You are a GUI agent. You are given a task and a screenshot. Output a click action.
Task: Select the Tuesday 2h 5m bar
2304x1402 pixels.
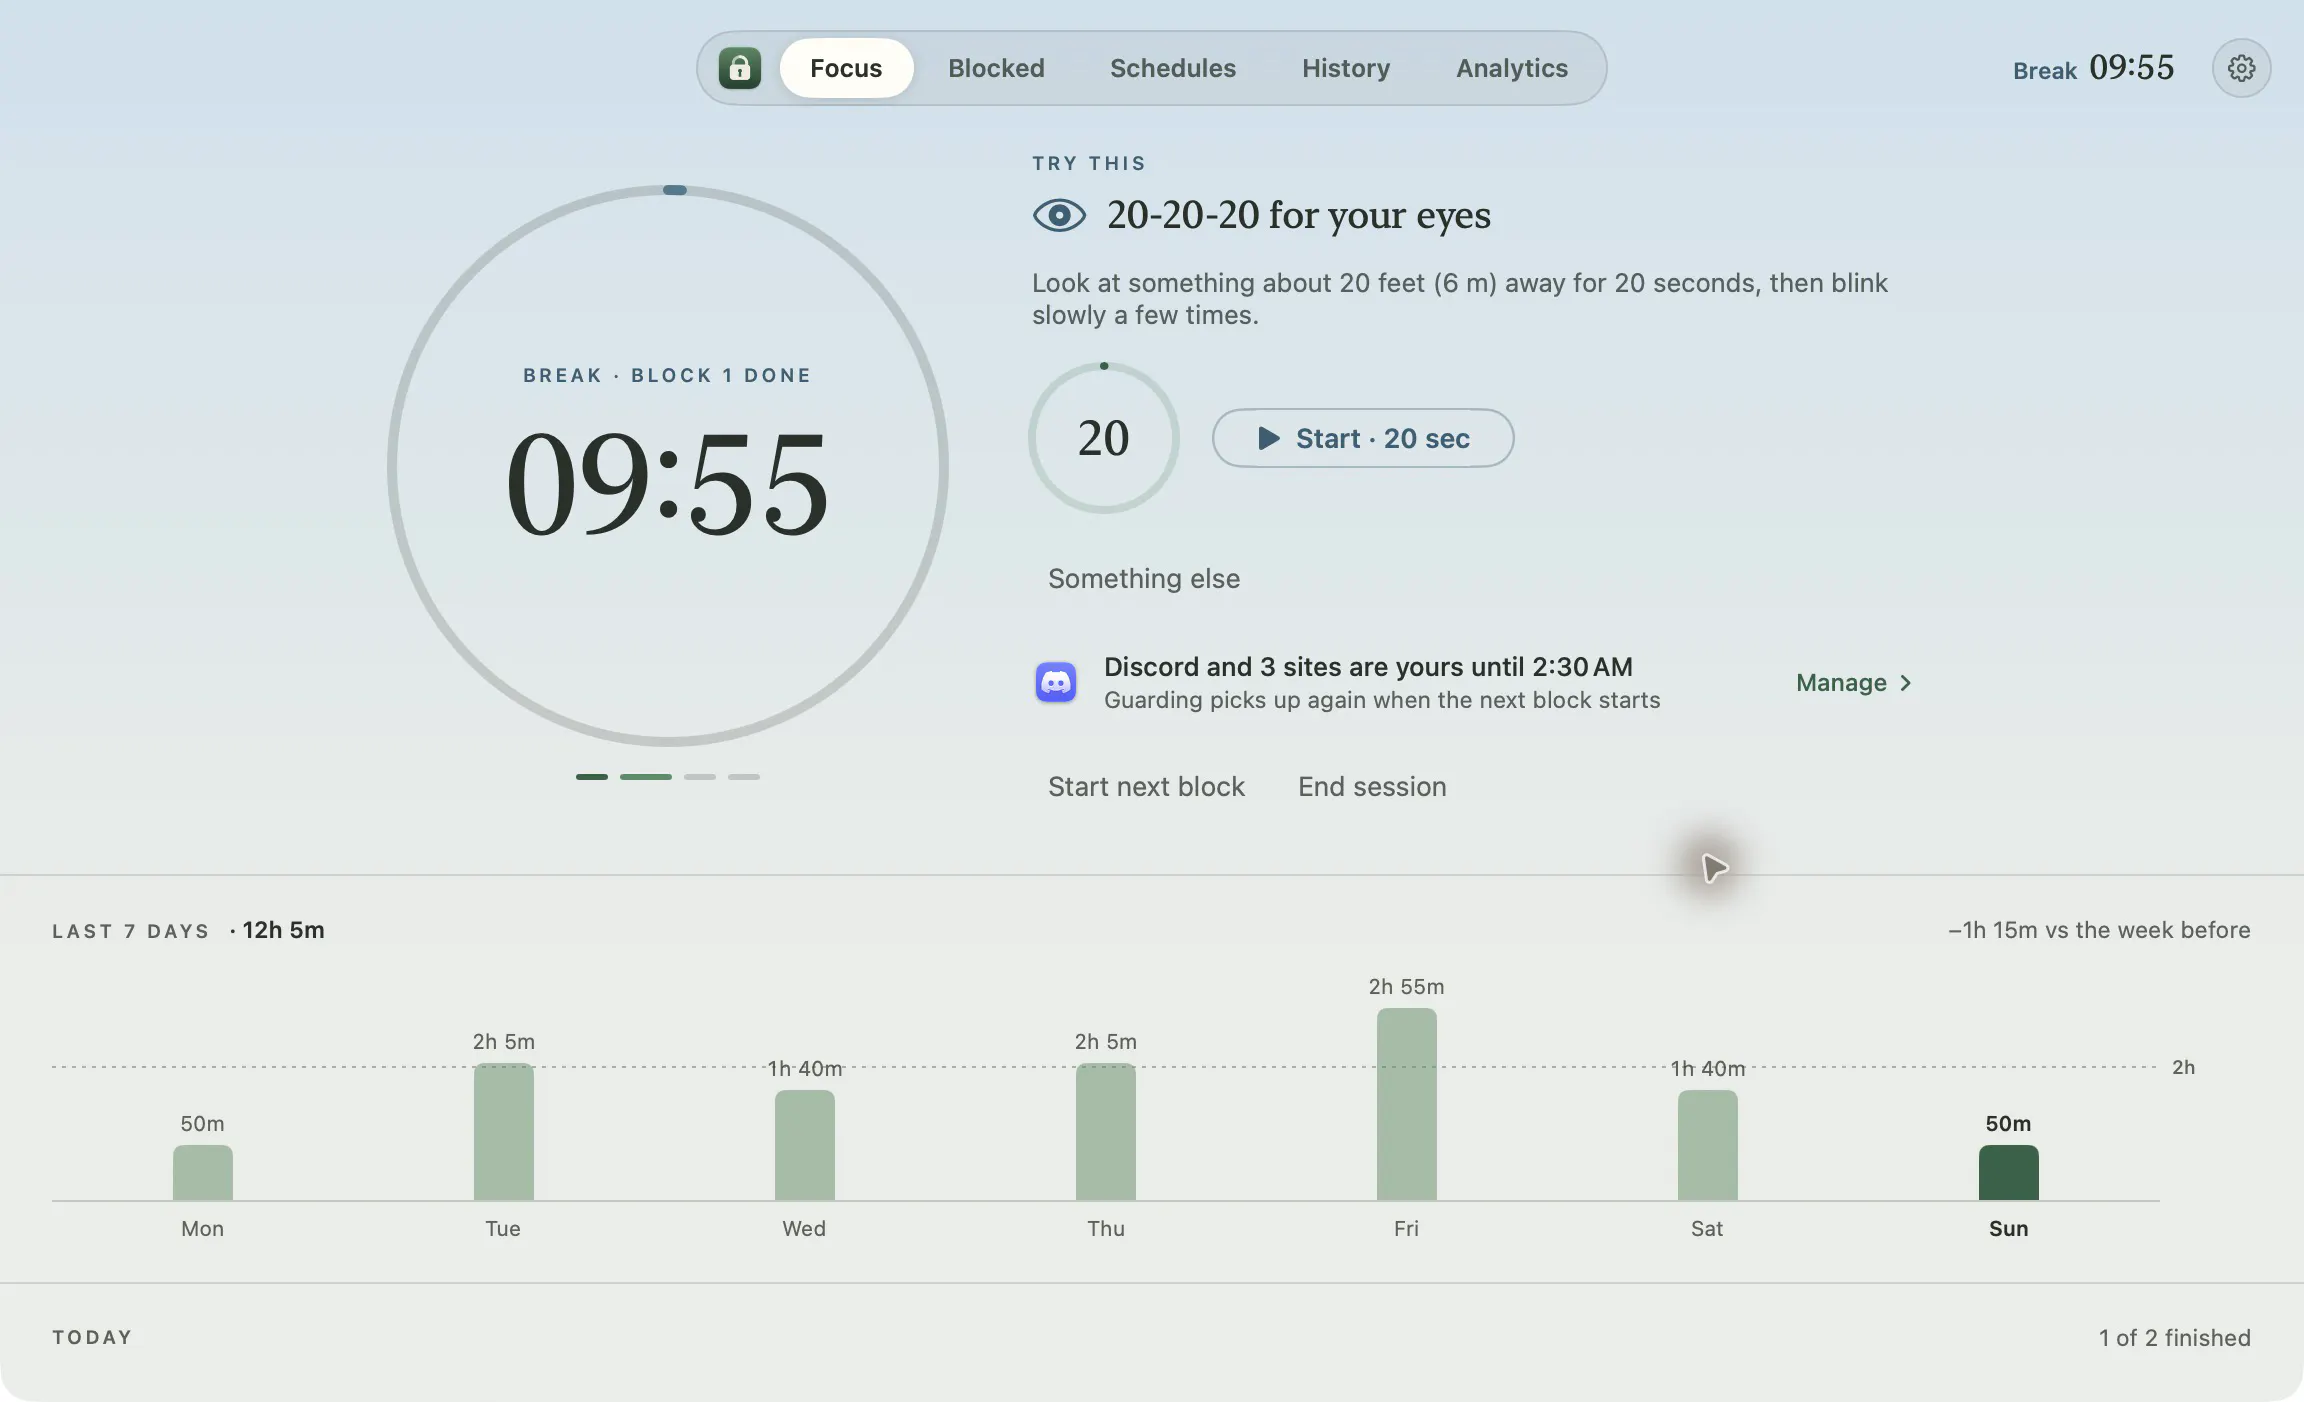click(504, 1132)
